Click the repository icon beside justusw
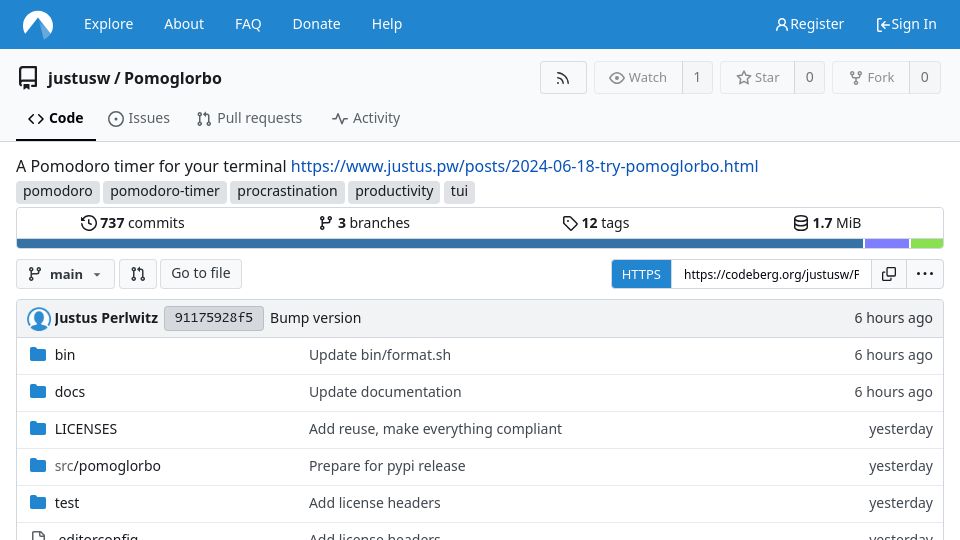The image size is (960, 540). point(28,78)
